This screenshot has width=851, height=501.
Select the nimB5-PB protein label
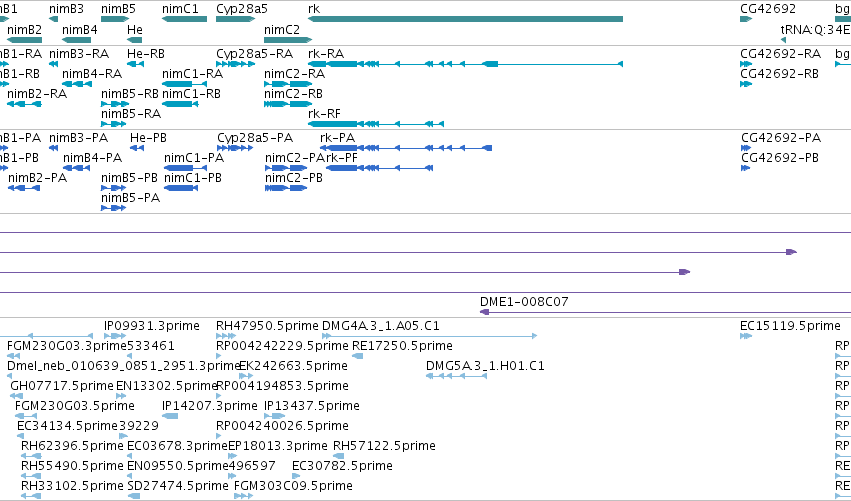tap(129, 178)
